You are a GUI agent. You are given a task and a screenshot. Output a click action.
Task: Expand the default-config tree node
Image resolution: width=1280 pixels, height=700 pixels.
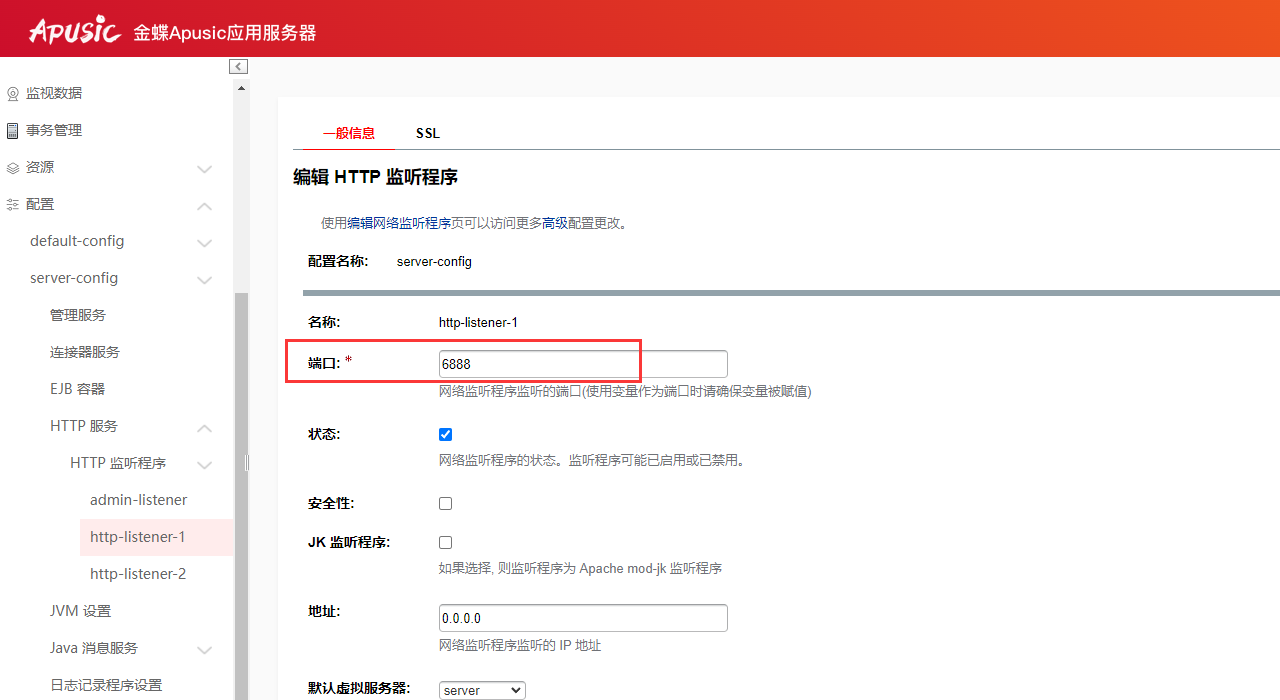coord(204,243)
